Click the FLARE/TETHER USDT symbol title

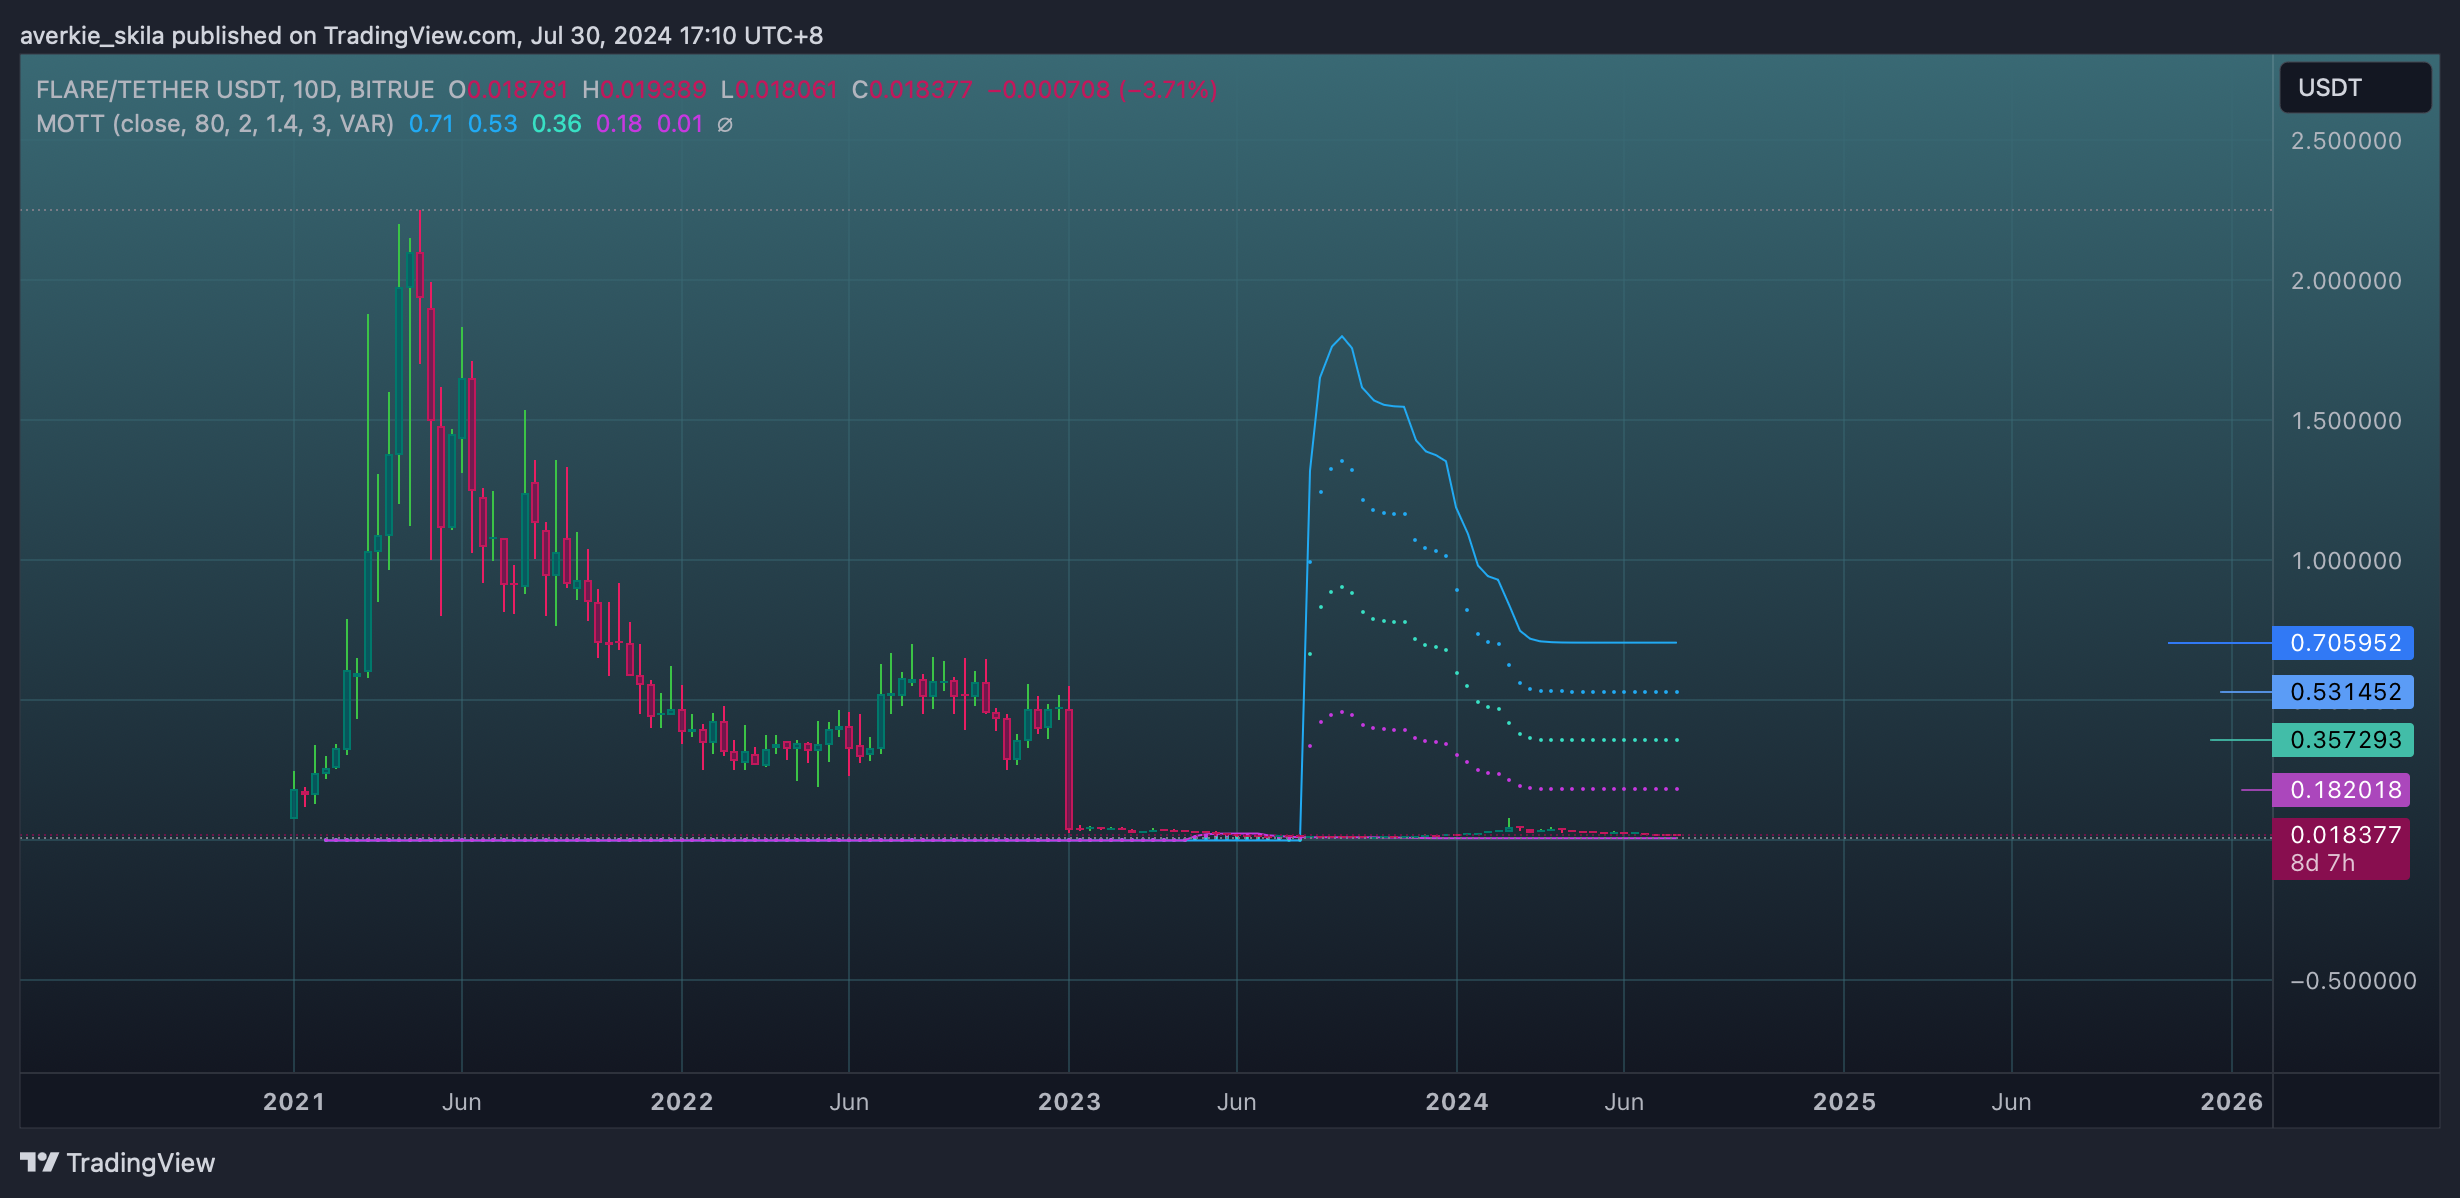coord(158,90)
